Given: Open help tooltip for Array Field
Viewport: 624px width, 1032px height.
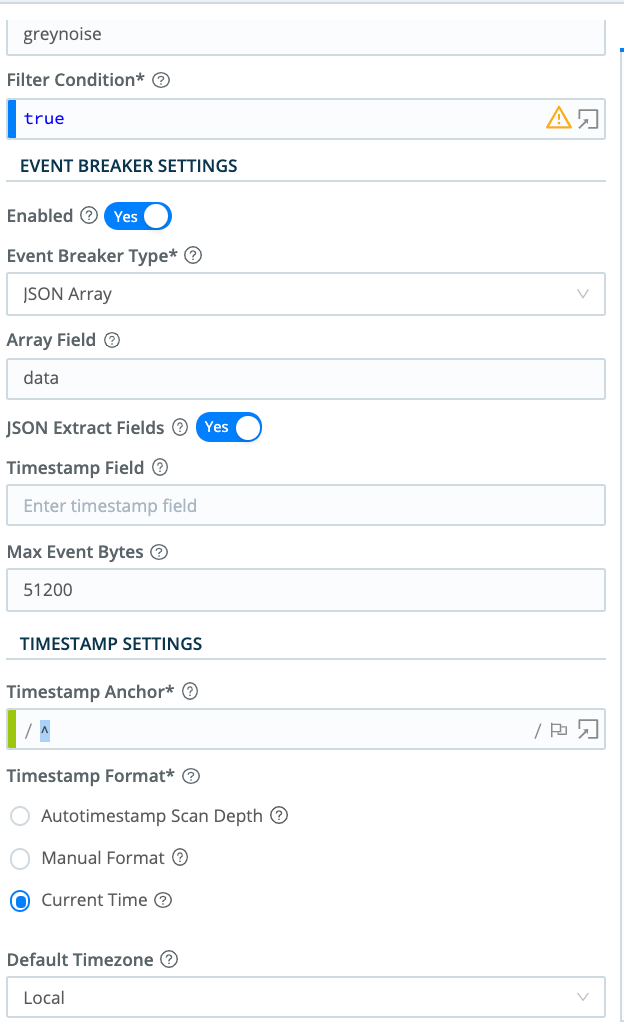Looking at the screenshot, I should 111,340.
